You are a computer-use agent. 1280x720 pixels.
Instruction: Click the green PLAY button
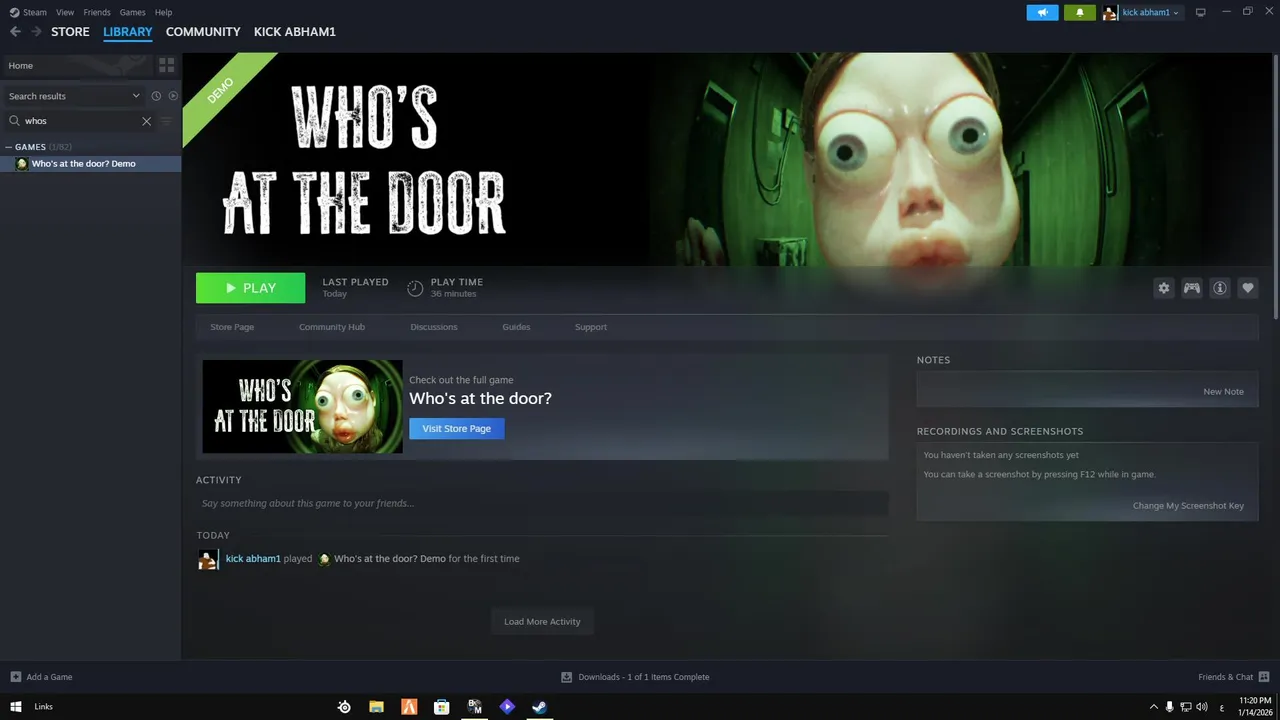tap(250, 288)
